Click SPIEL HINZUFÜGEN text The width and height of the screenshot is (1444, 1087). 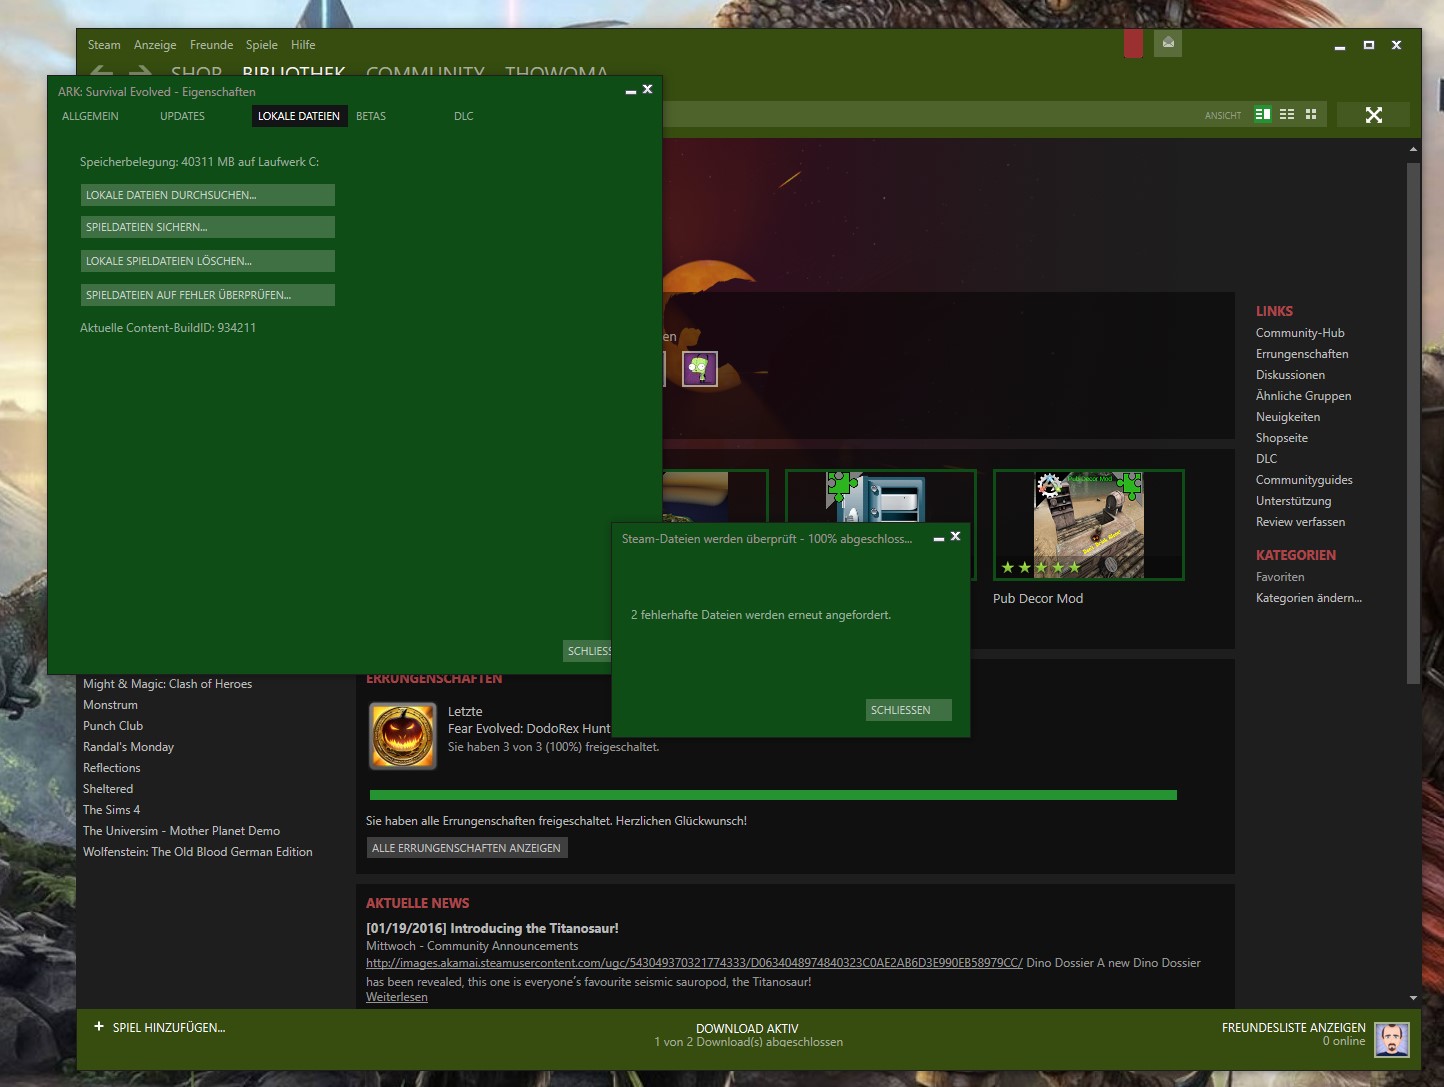[x=169, y=1027]
